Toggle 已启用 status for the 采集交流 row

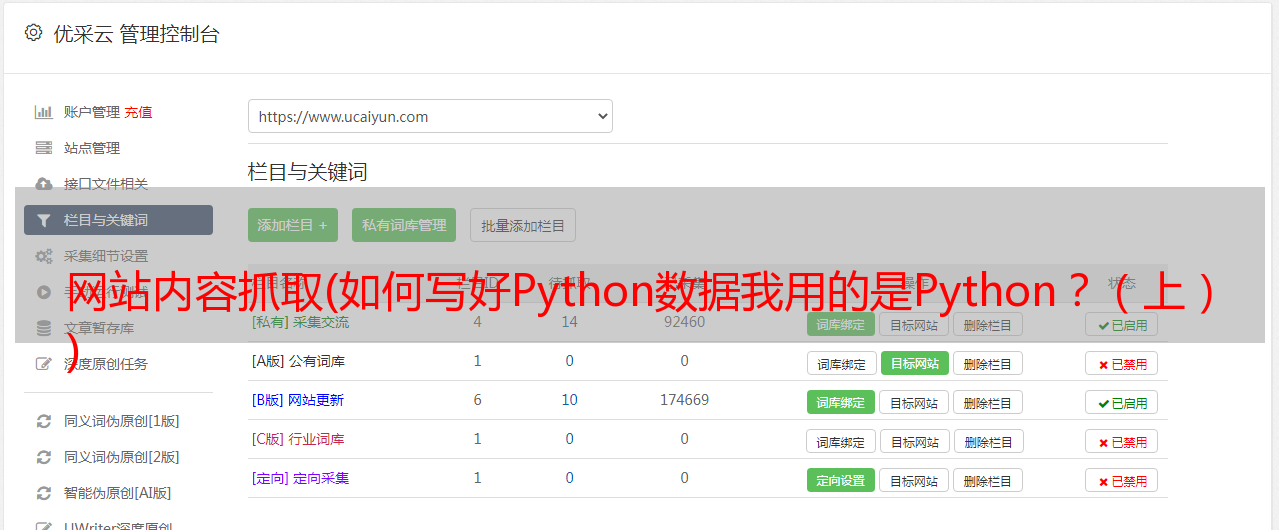(1122, 324)
